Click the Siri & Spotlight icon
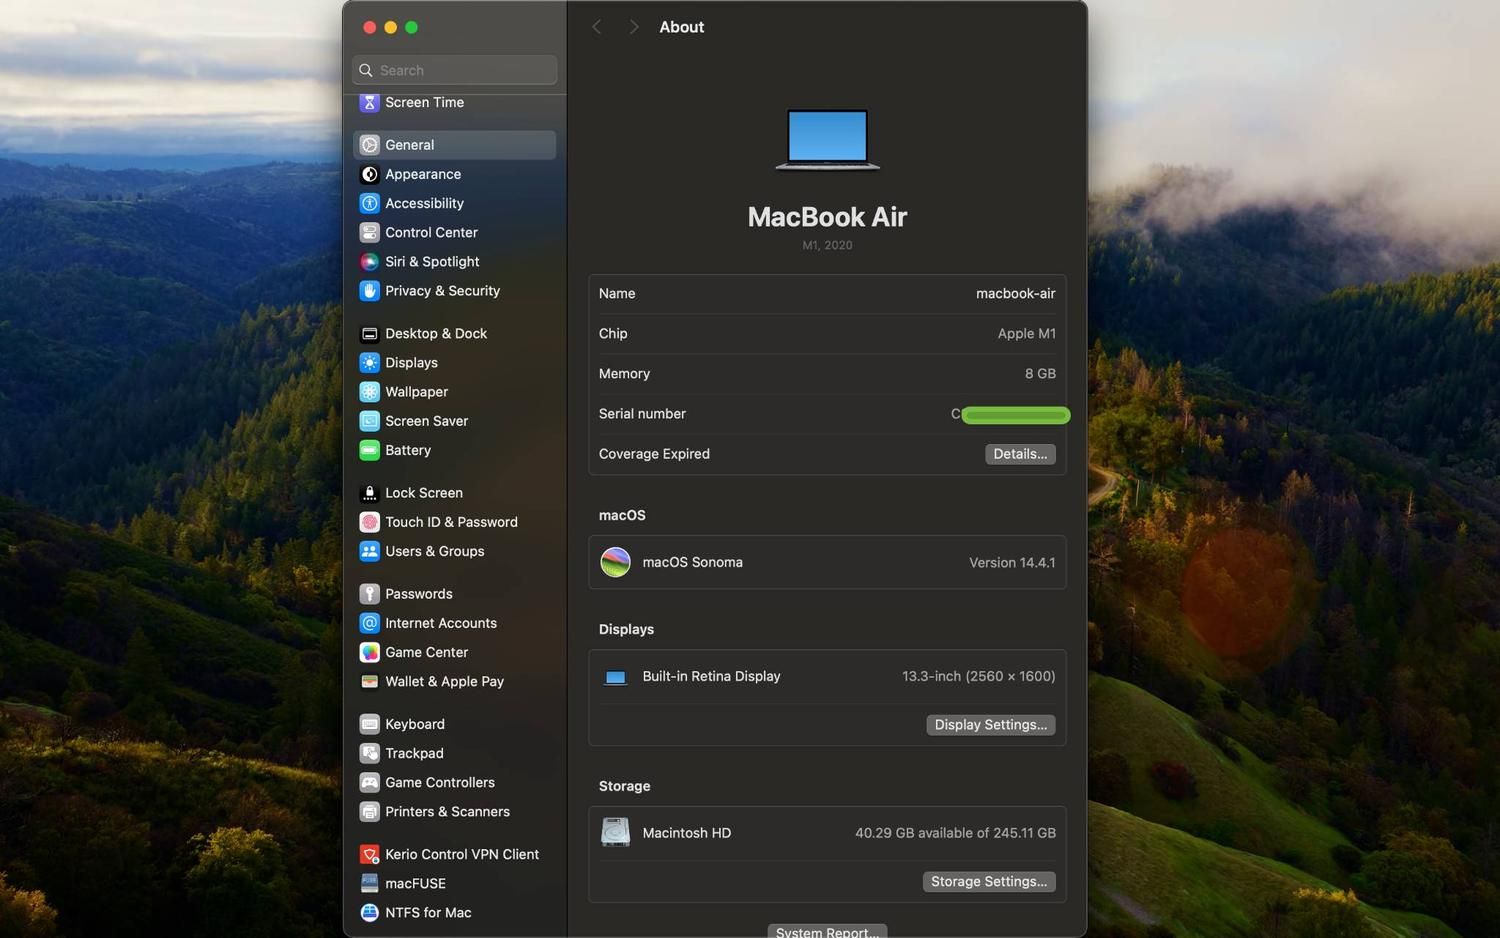 [369, 261]
